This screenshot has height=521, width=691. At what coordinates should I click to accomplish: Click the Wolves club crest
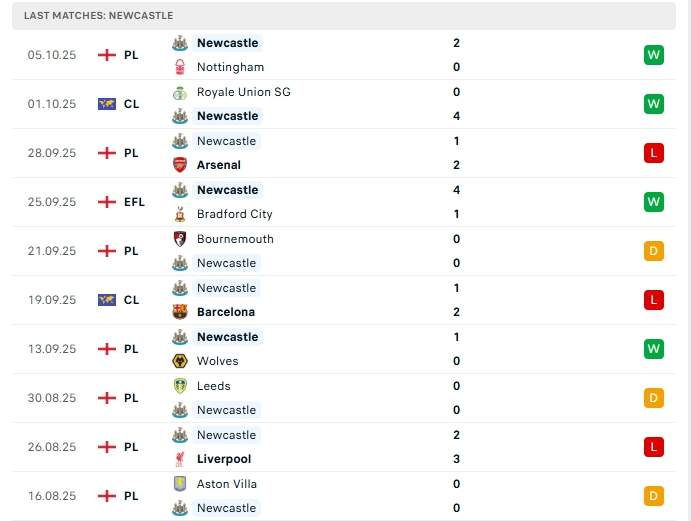[180, 361]
